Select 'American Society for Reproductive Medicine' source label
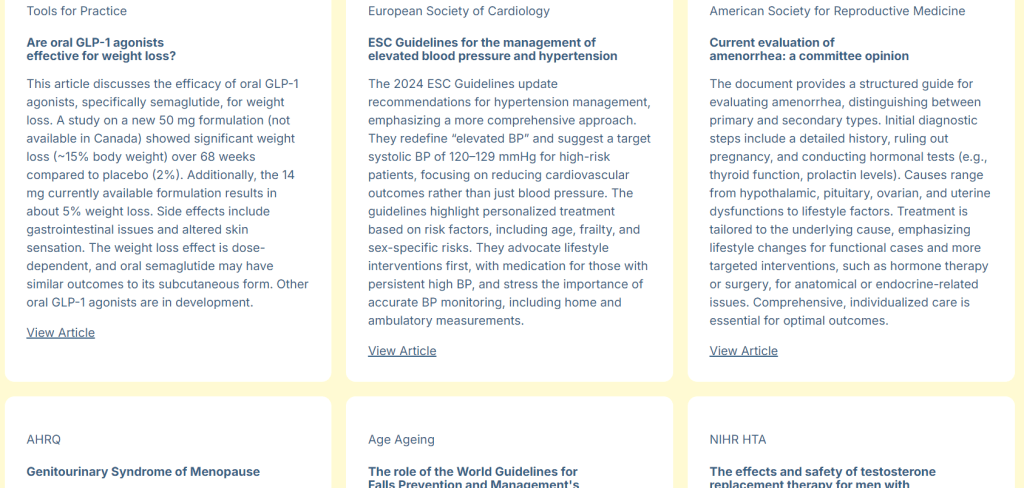Image resolution: width=1024 pixels, height=488 pixels. tap(837, 11)
